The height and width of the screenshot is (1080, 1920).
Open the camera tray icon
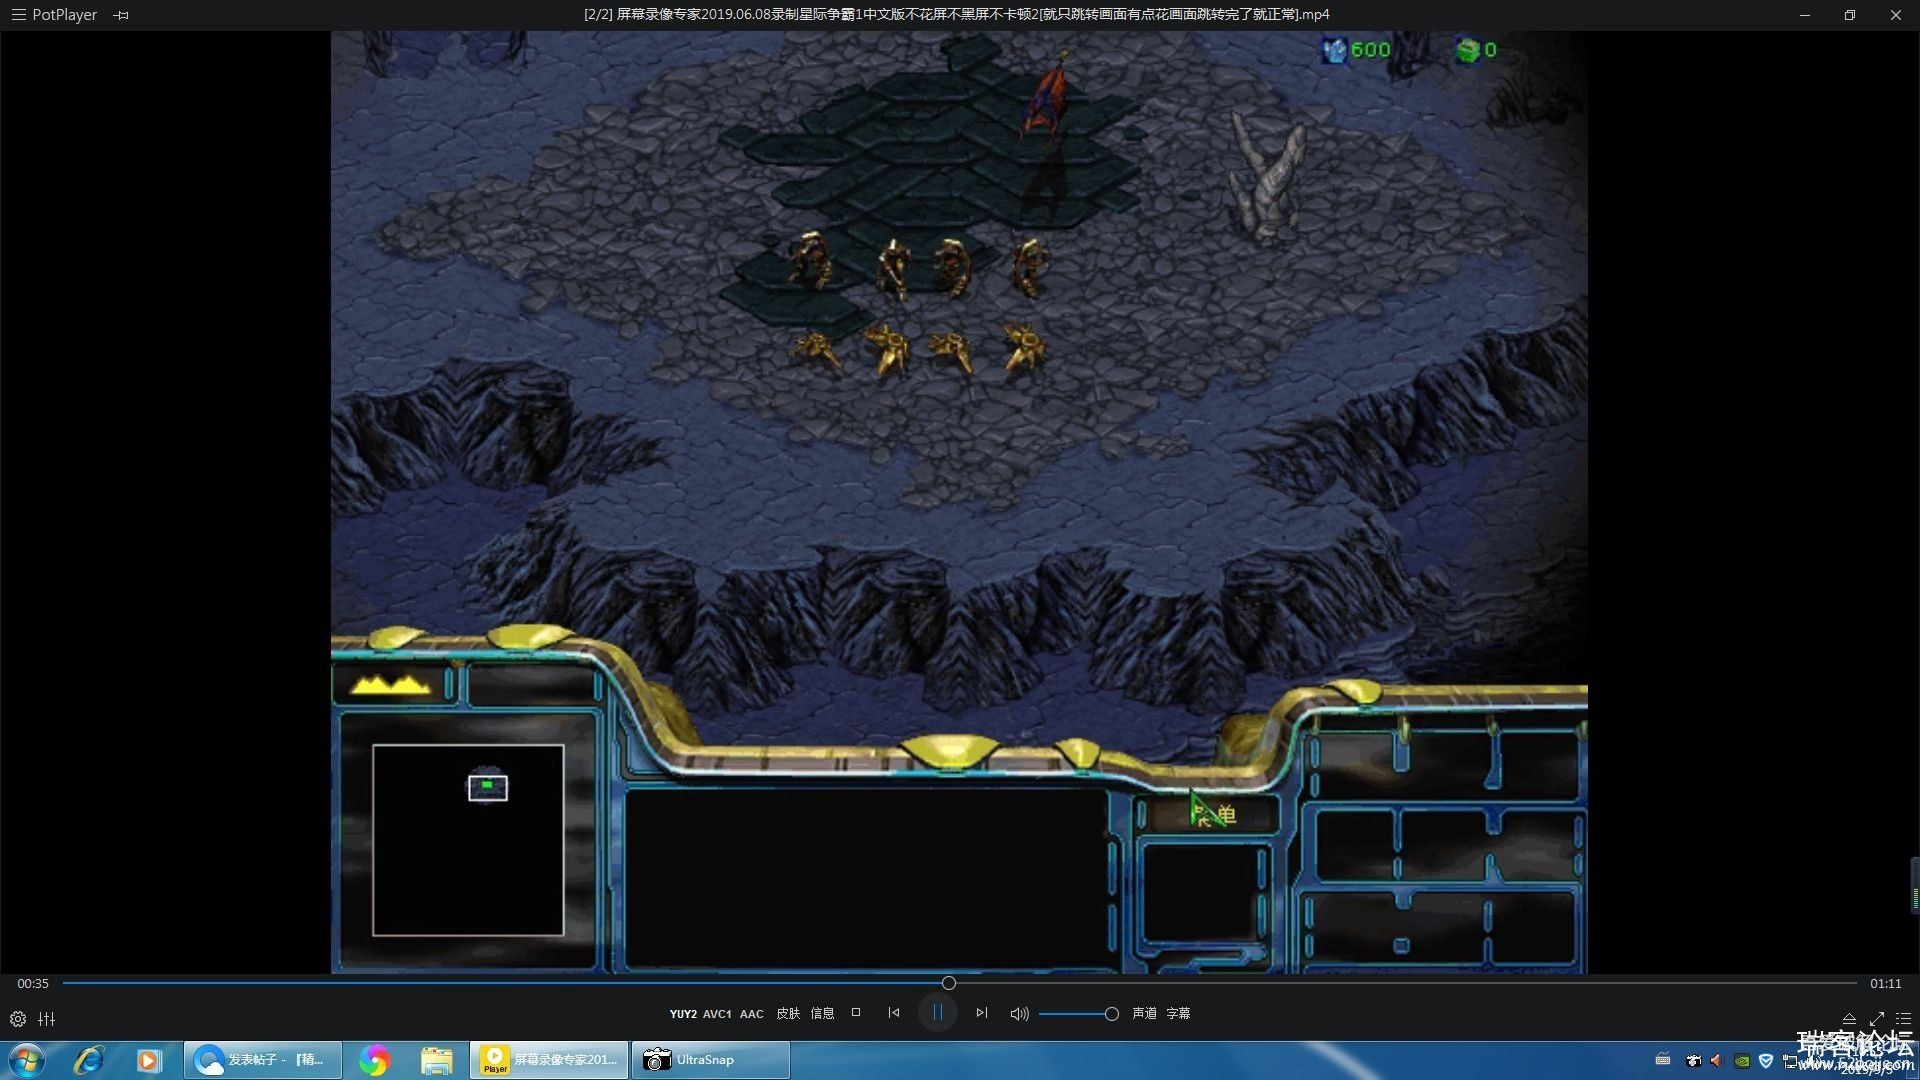click(1693, 1060)
